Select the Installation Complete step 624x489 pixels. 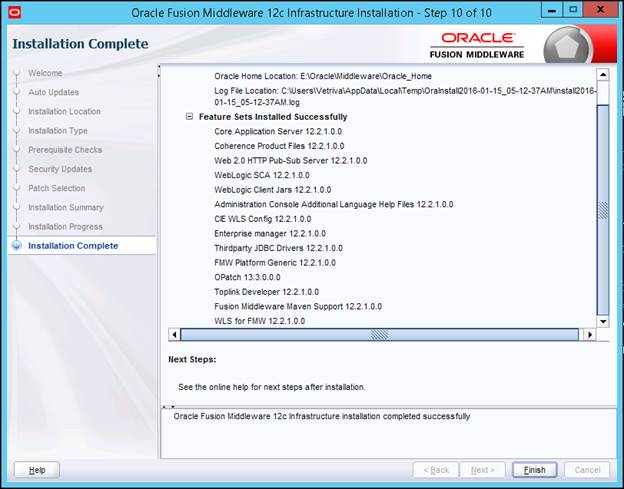(73, 246)
